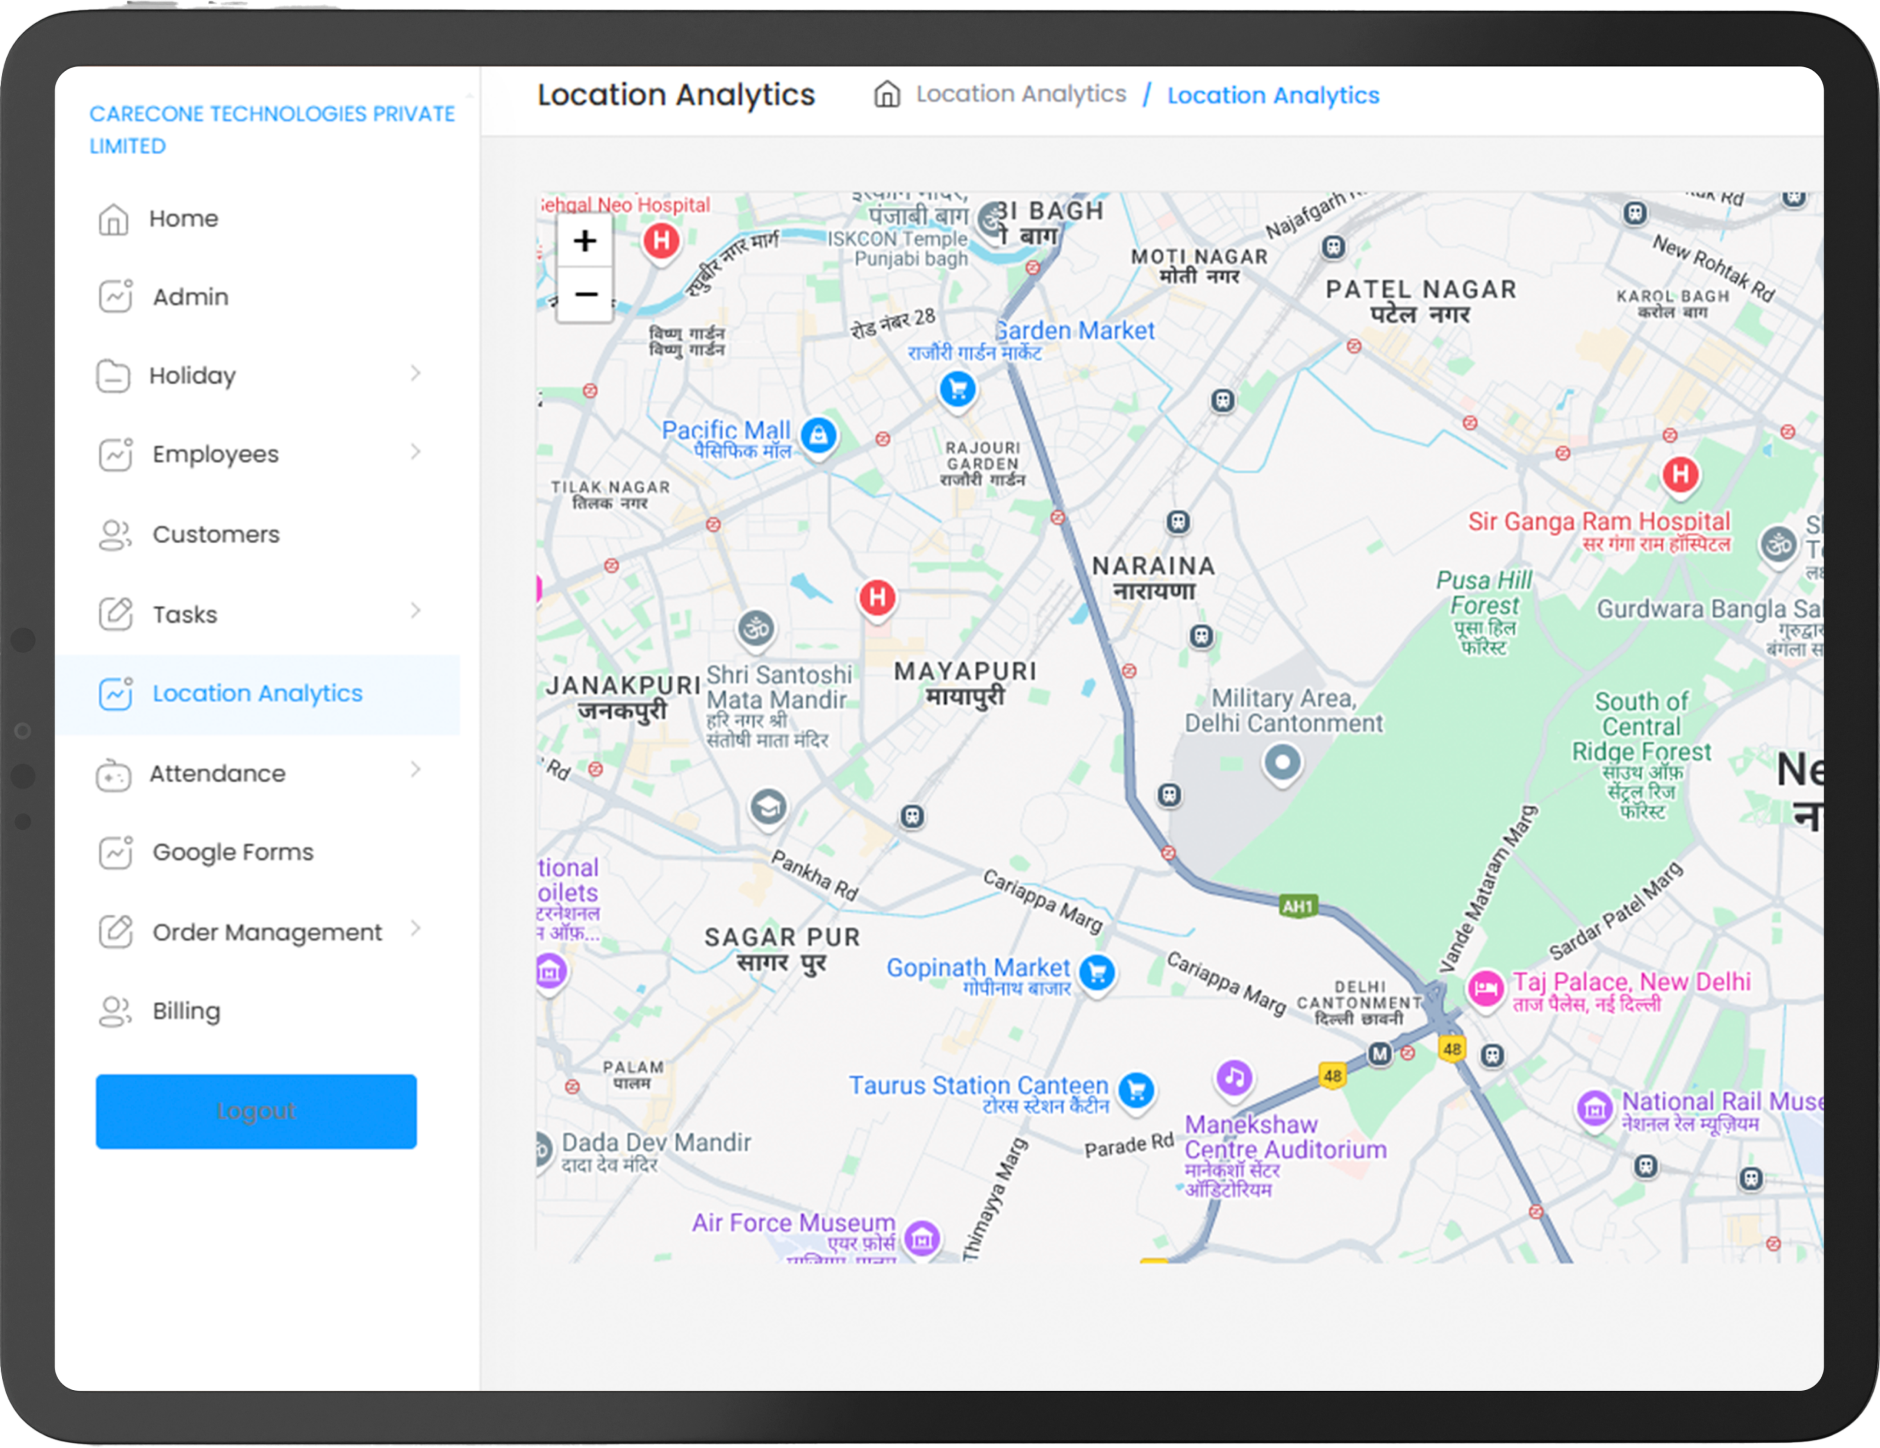The height and width of the screenshot is (1448, 1880).
Task: Click the Holiday folder icon
Action: click(113, 376)
